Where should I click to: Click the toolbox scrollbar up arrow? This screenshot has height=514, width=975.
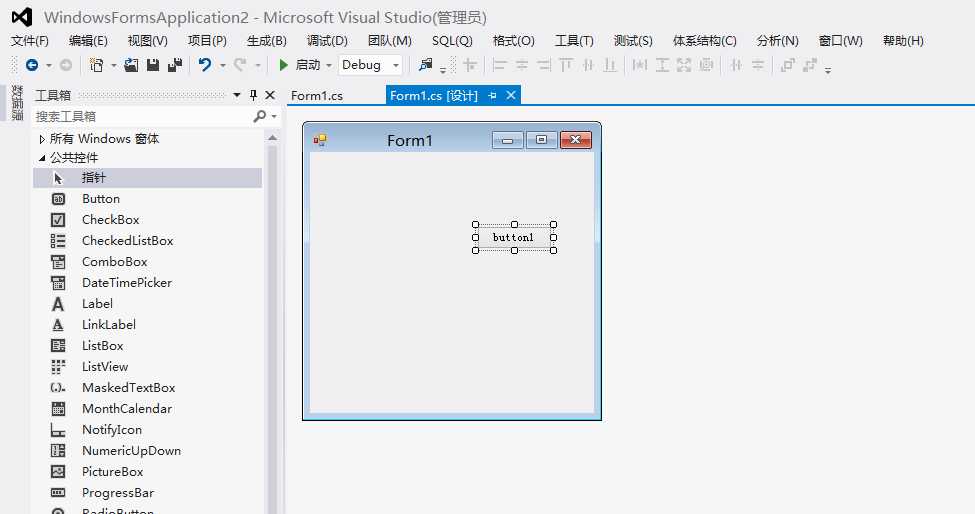point(272,138)
